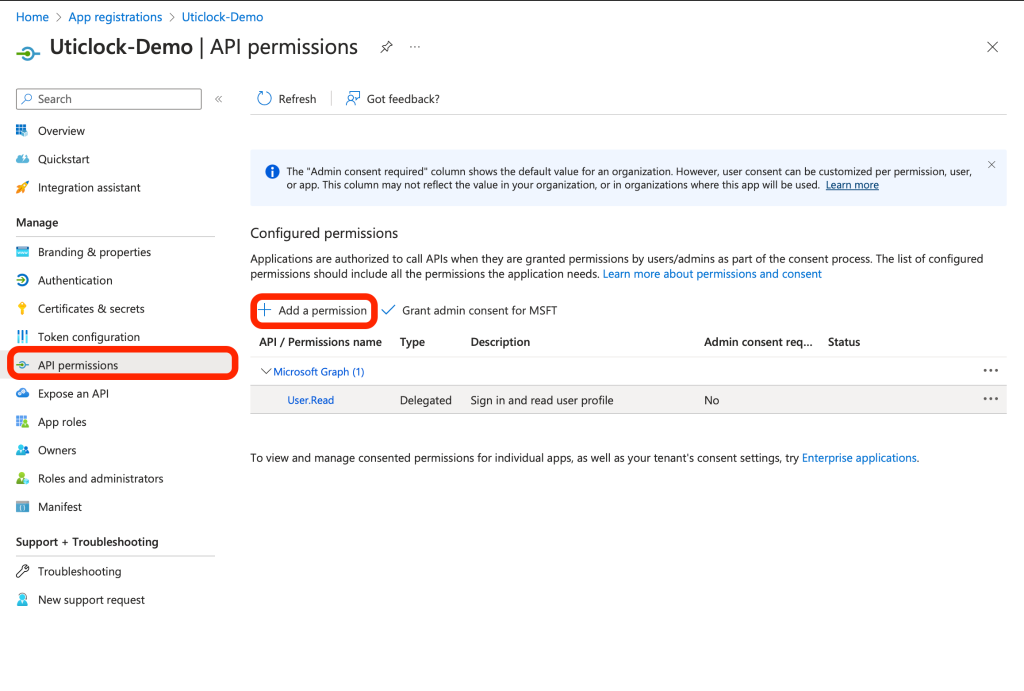Click the Manifest icon
The height and width of the screenshot is (691, 1024).
pos(22,507)
